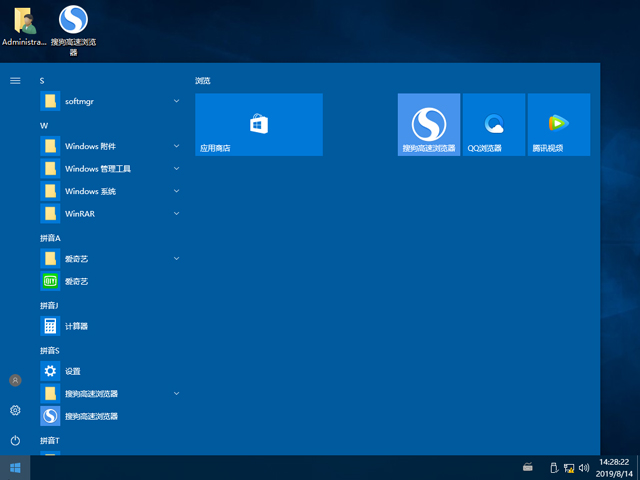Open the clock and date in taskbar
The image size is (640, 480).
click(614, 468)
